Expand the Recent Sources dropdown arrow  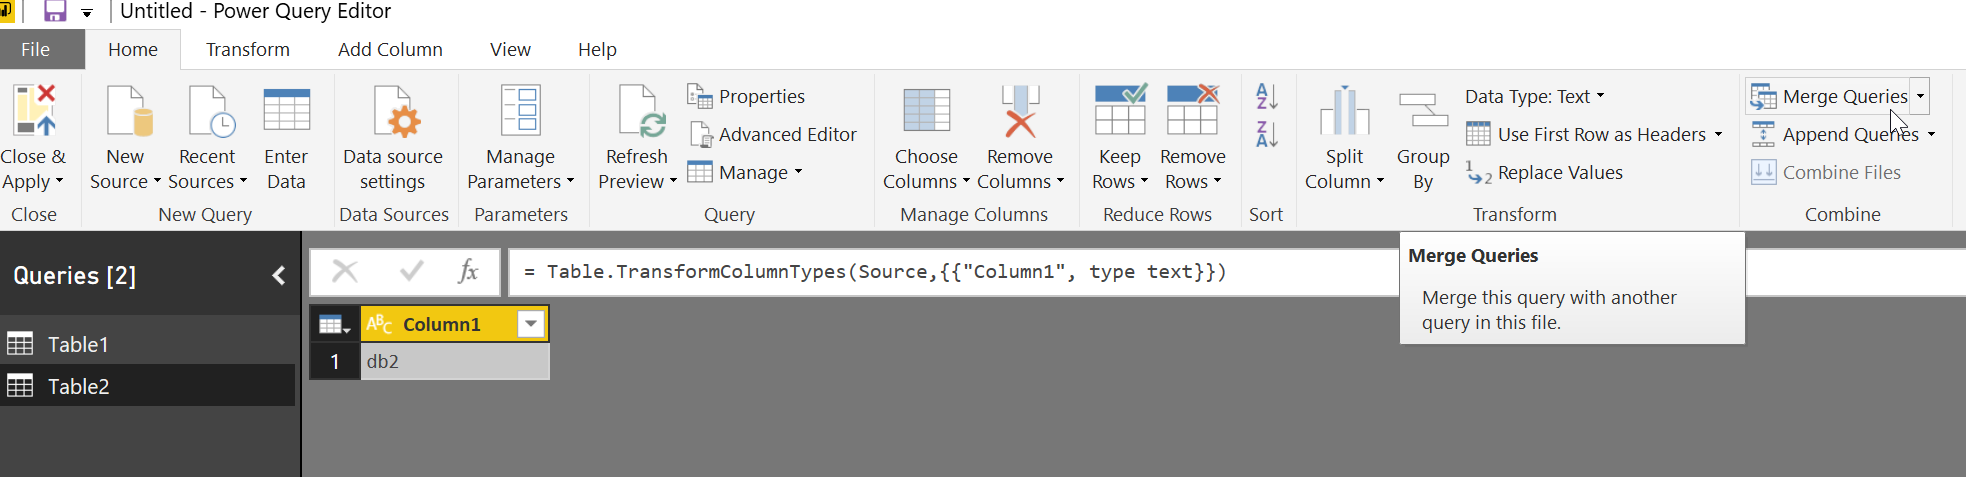click(243, 181)
